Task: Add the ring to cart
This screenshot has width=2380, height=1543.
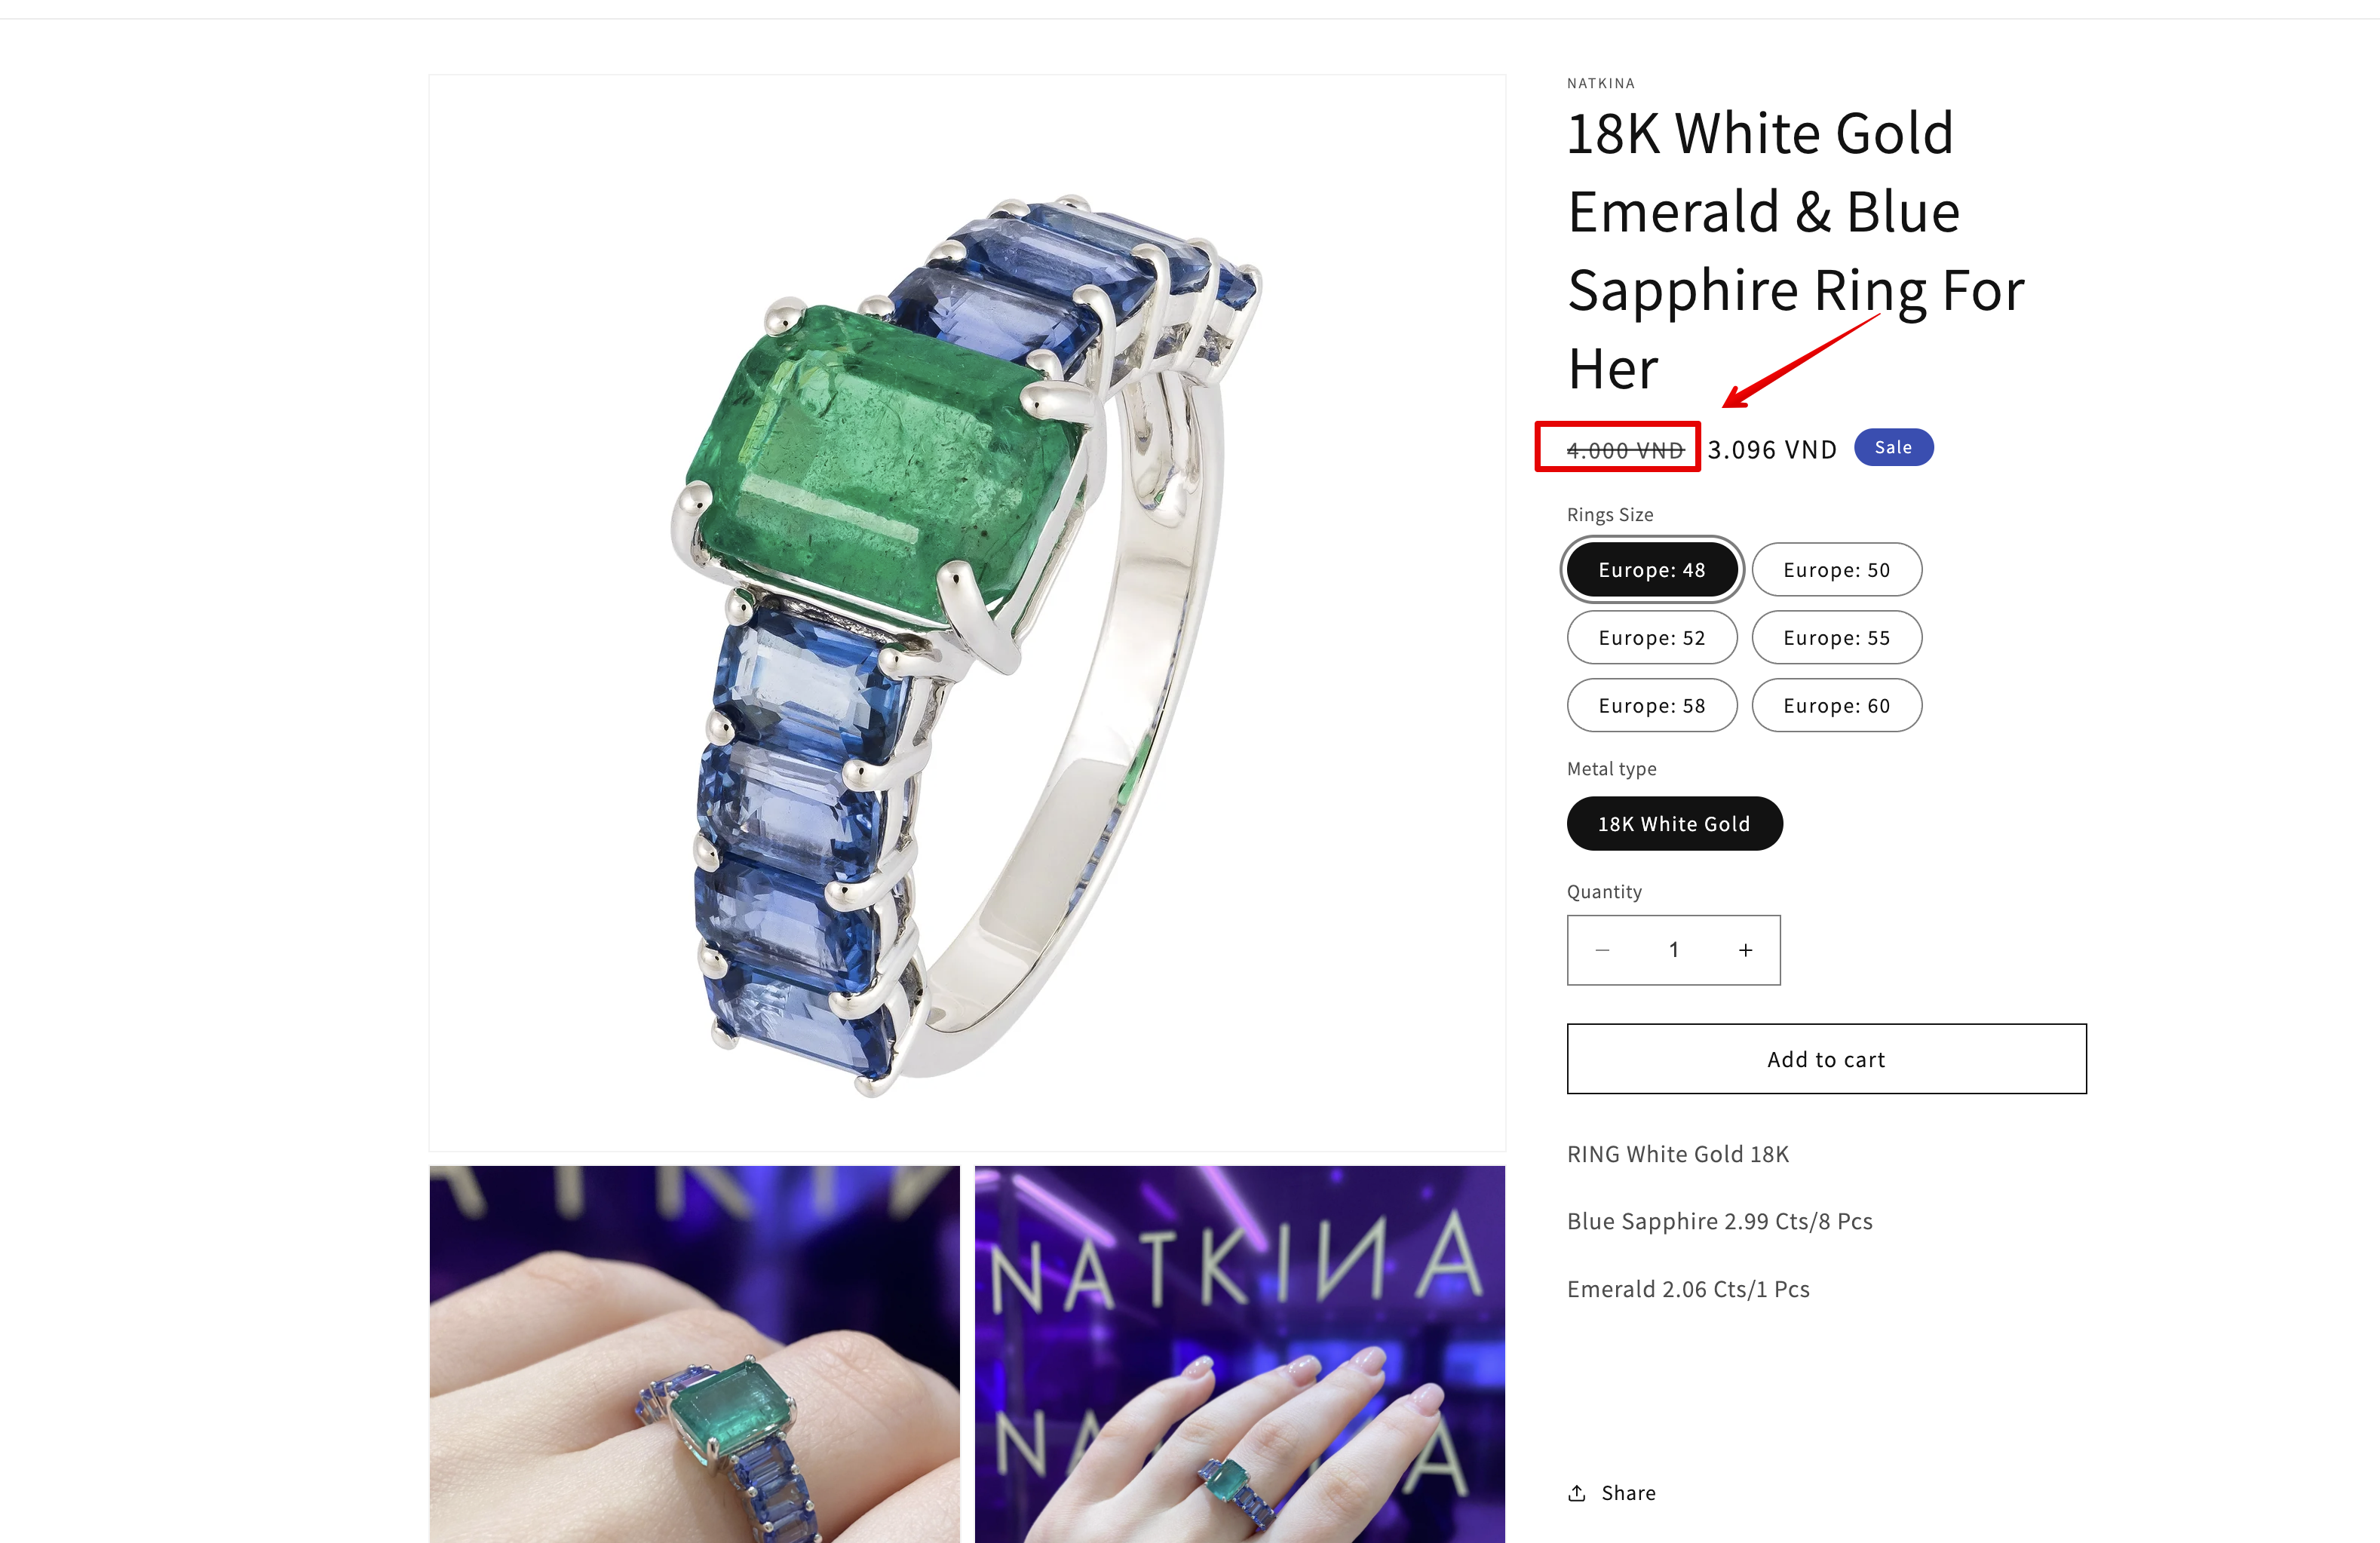Action: click(x=1826, y=1059)
